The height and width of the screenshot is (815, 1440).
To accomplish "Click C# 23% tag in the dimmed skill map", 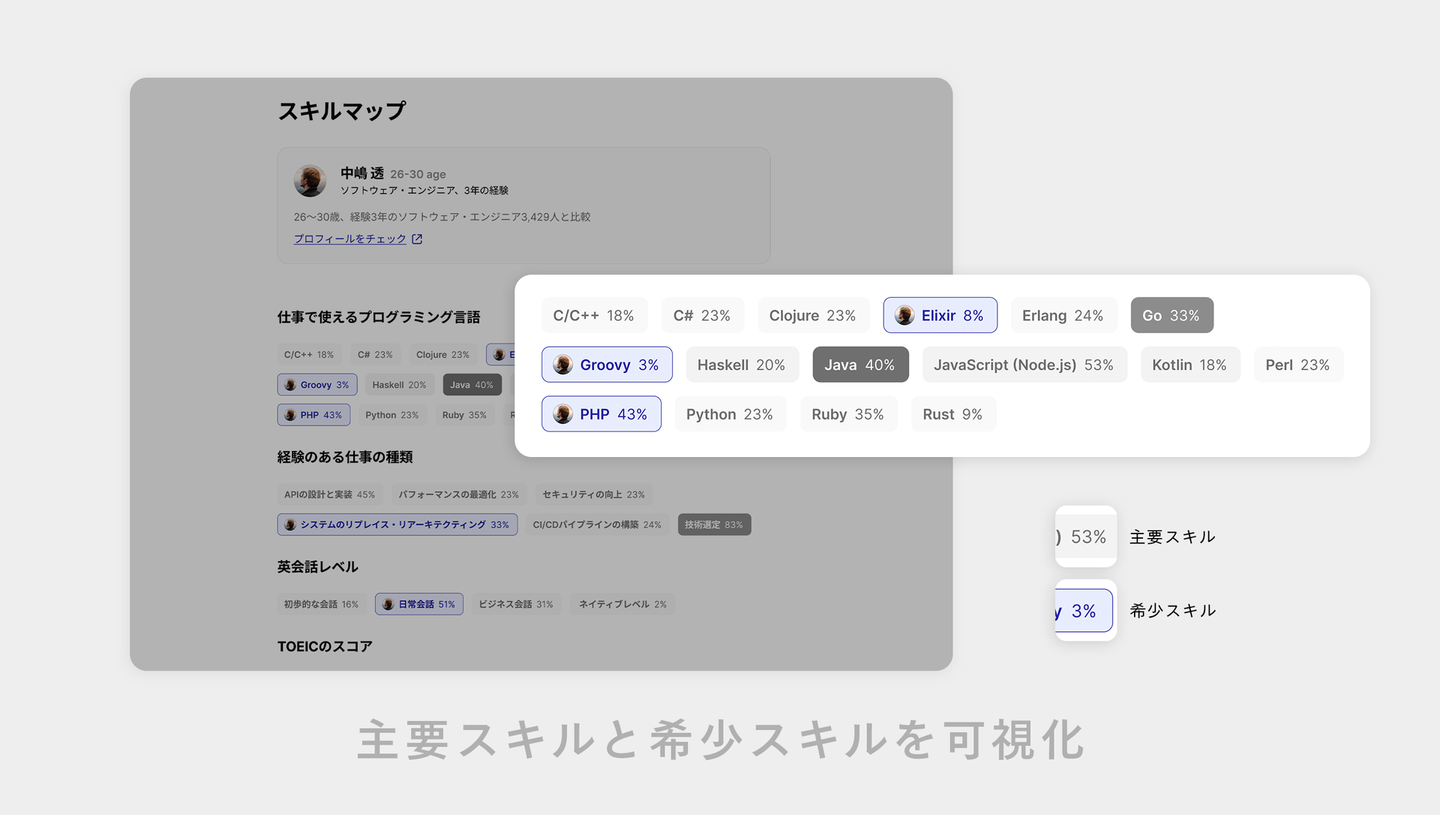I will [375, 355].
